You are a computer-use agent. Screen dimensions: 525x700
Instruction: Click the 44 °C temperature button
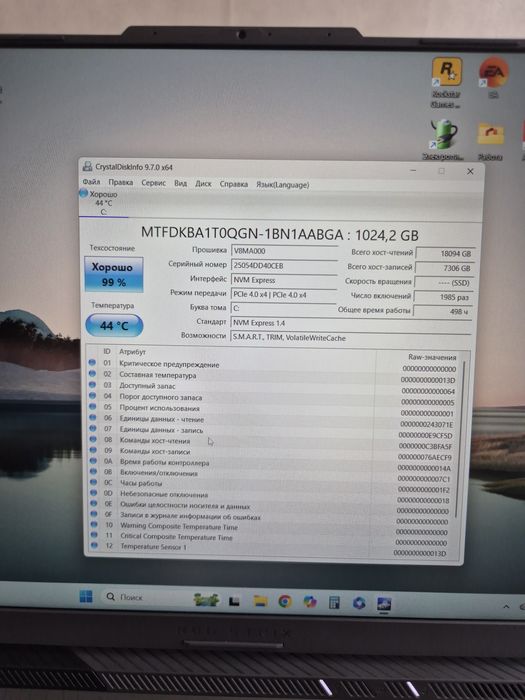coord(114,325)
